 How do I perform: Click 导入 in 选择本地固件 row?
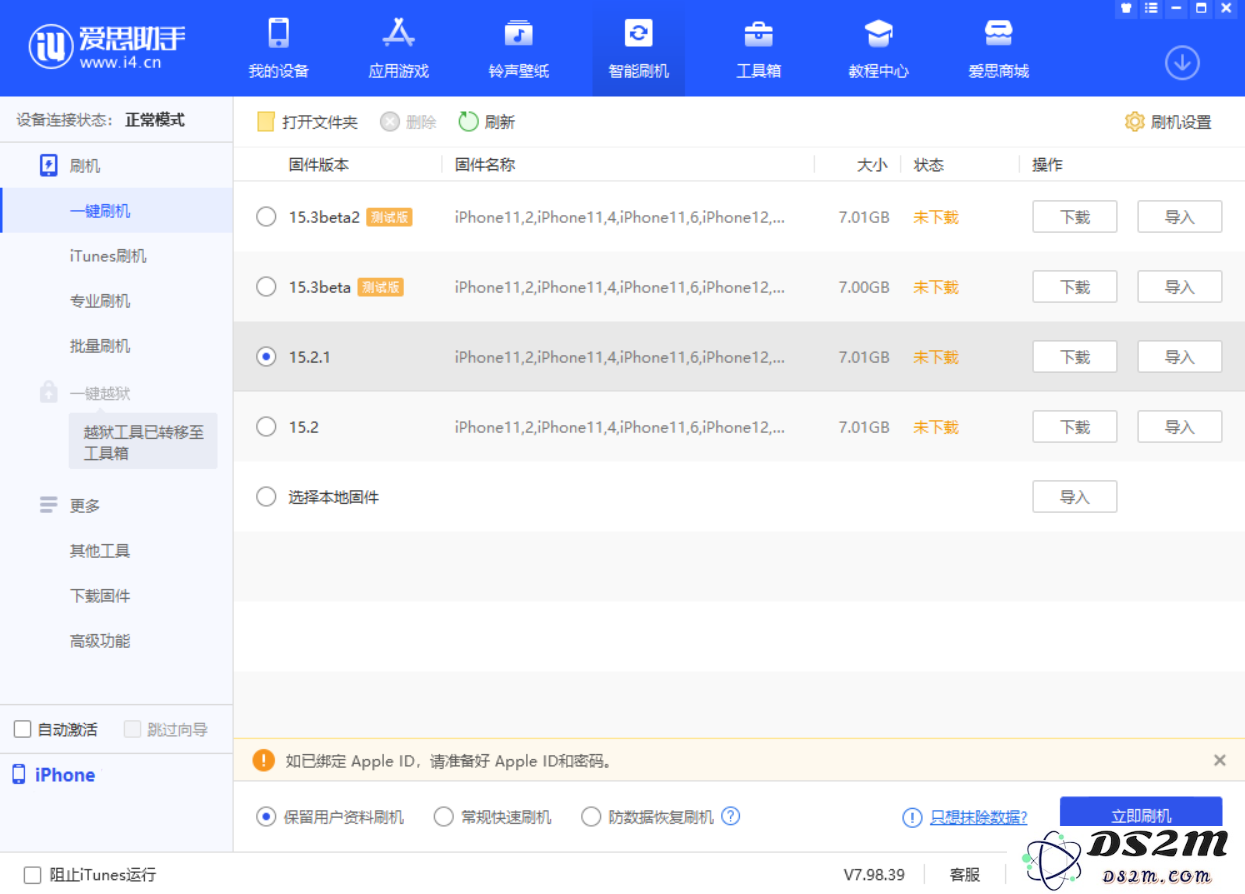click(x=1075, y=497)
